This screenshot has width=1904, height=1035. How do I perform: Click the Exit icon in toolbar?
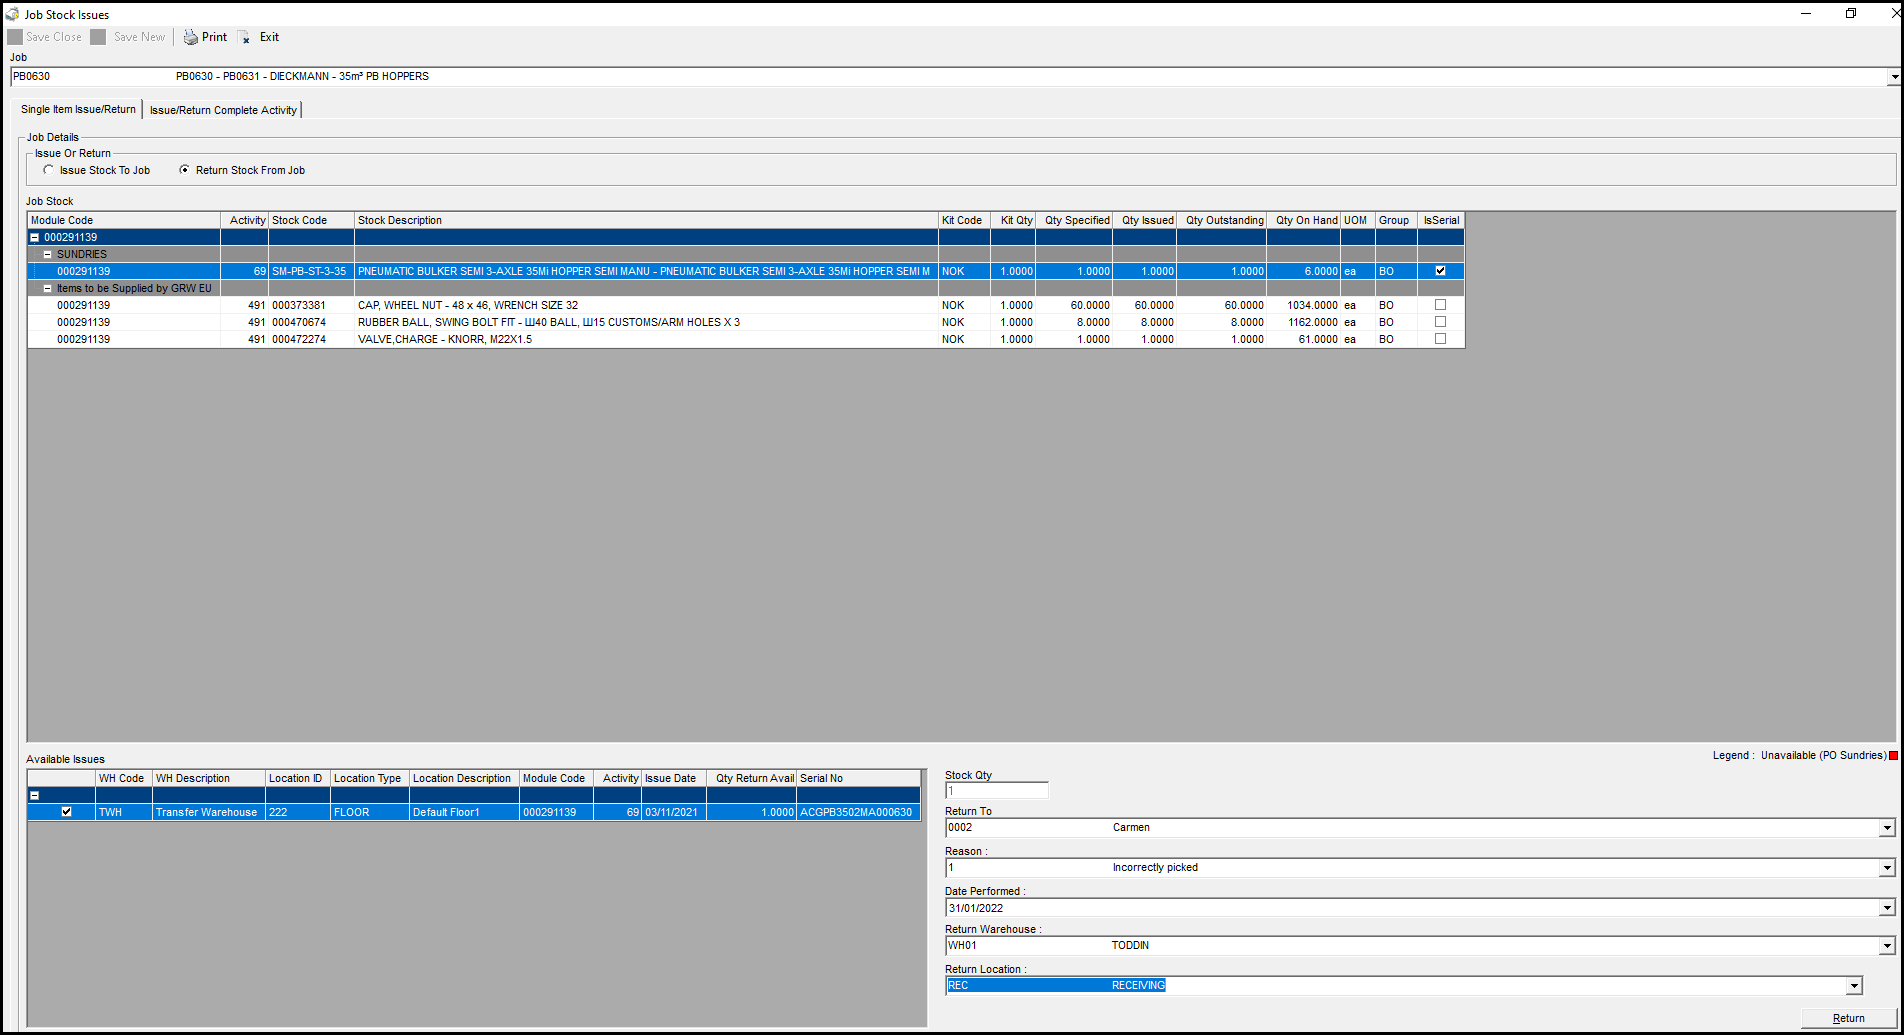[x=245, y=37]
